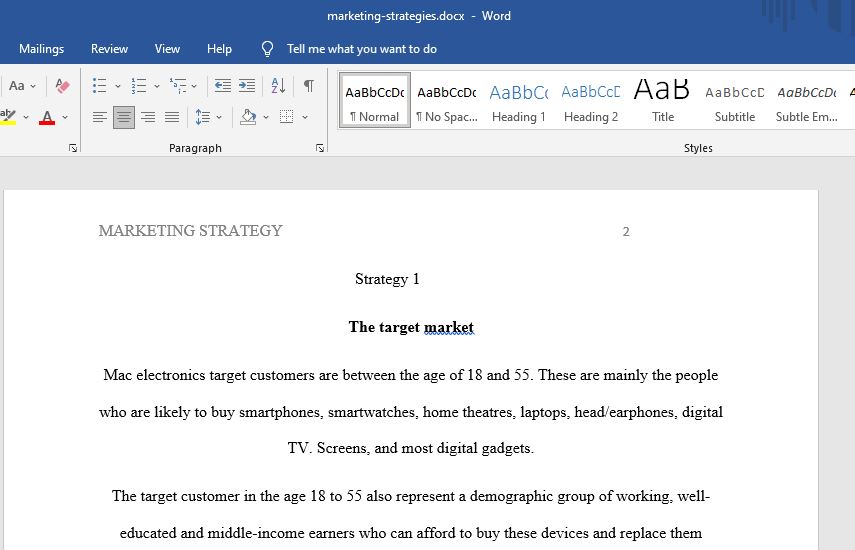Open the Mailings tab
This screenshot has height=550, width=855.
[x=41, y=49]
